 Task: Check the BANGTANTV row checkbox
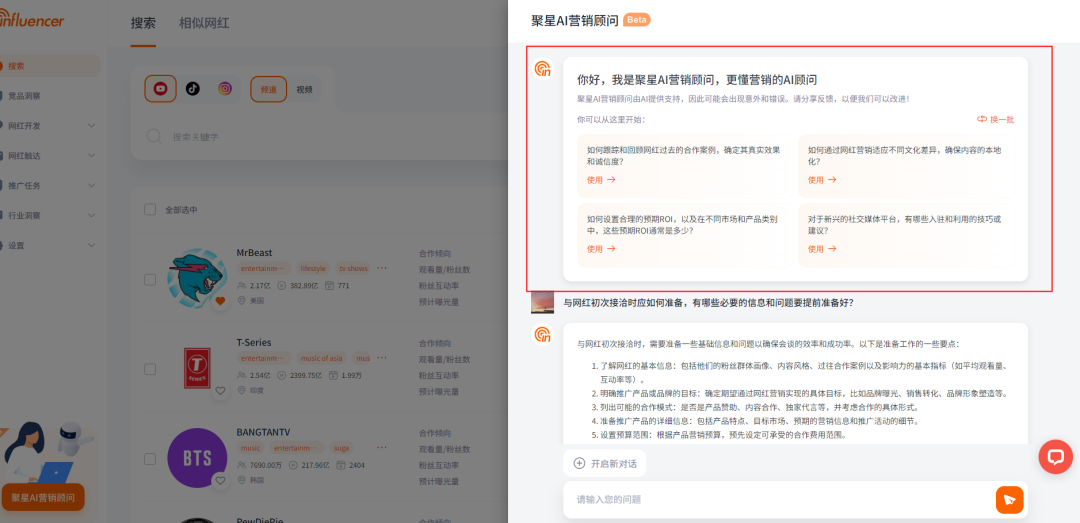[149, 459]
